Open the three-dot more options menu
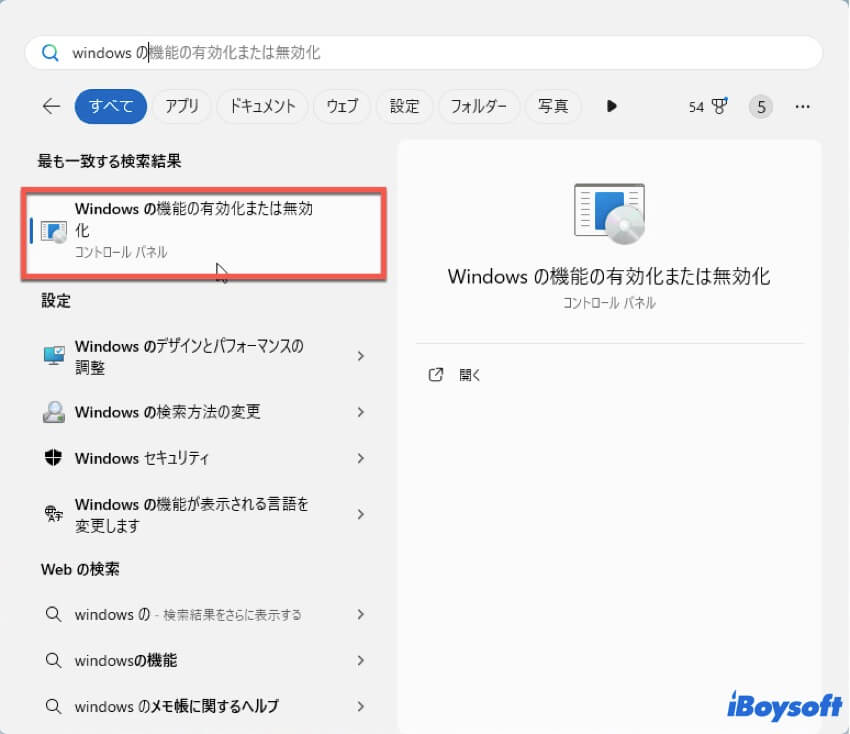The height and width of the screenshot is (734, 850). pos(802,106)
